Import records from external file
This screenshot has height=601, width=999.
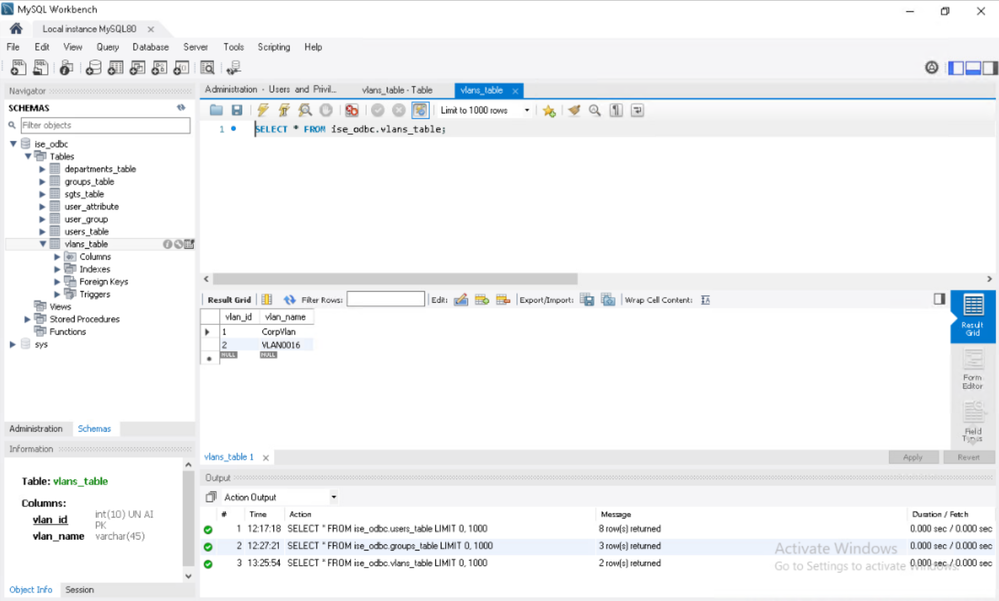click(x=608, y=300)
